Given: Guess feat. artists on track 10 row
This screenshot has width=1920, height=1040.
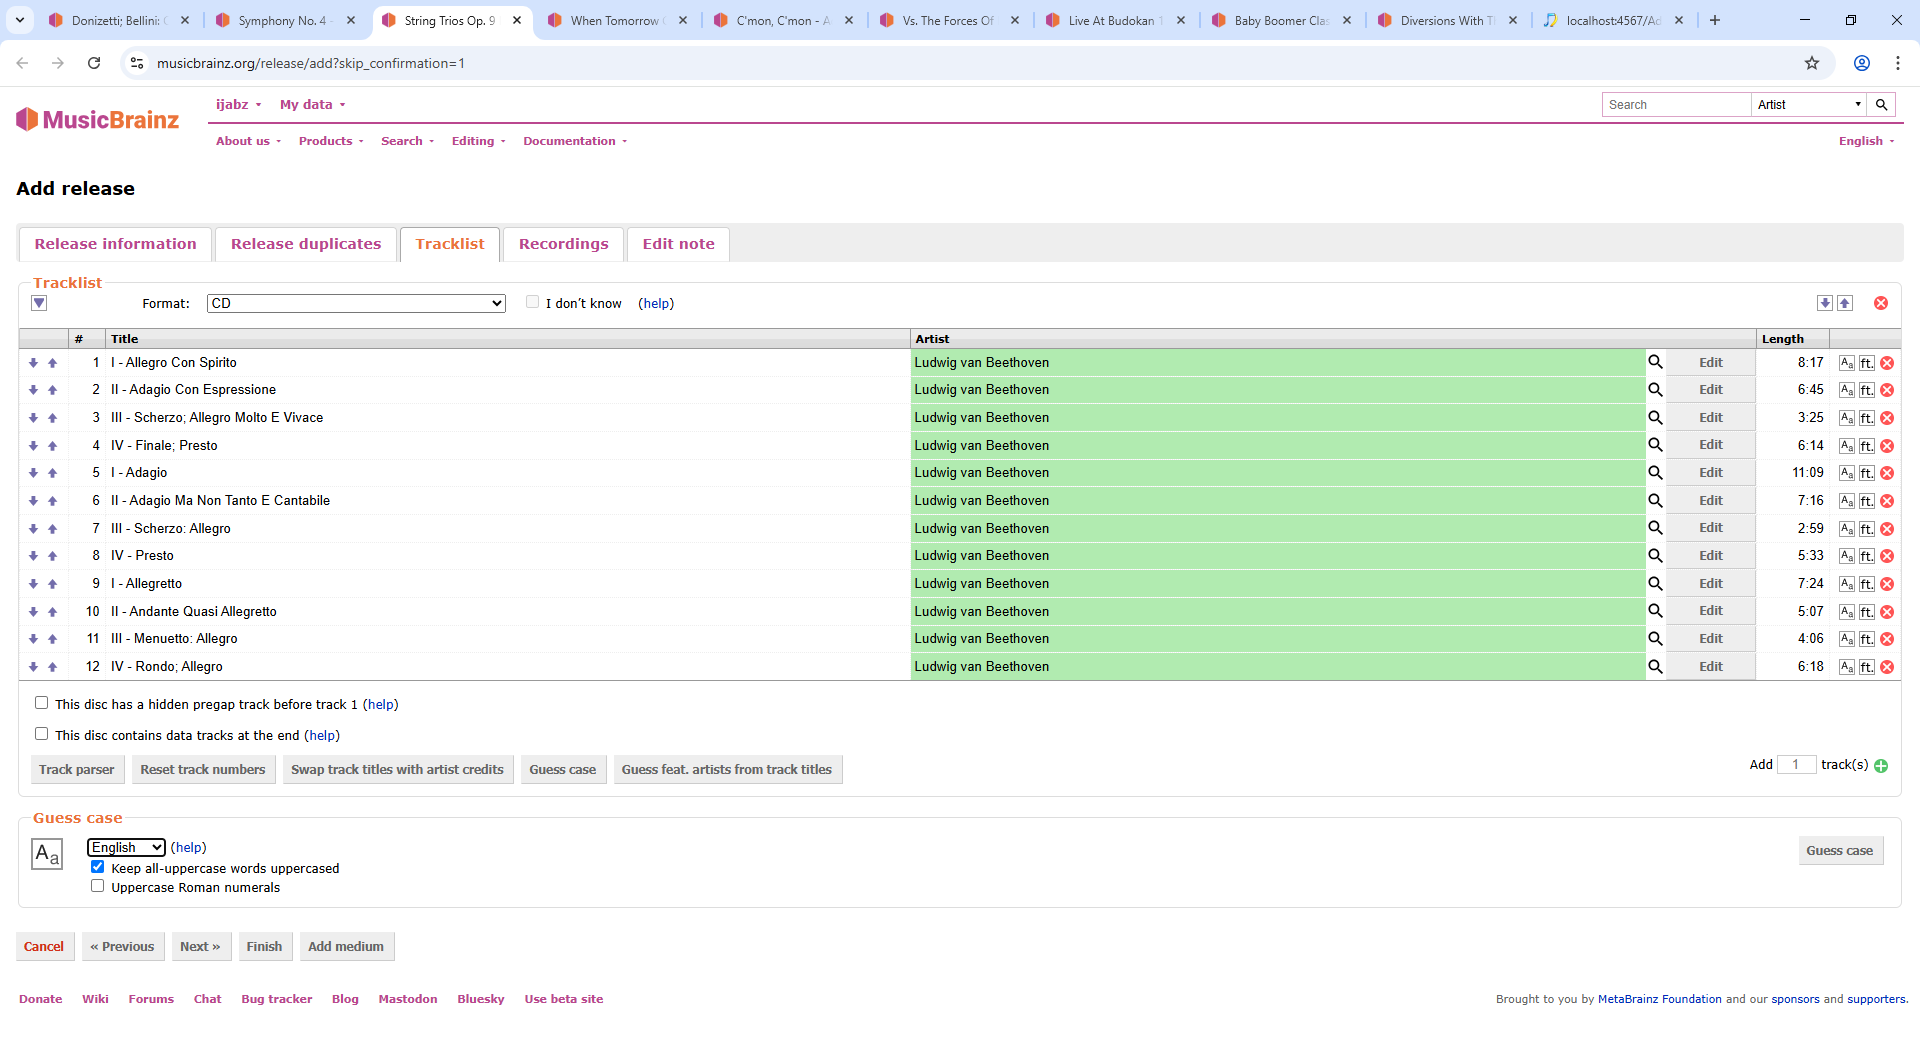Looking at the screenshot, I should coord(1866,612).
